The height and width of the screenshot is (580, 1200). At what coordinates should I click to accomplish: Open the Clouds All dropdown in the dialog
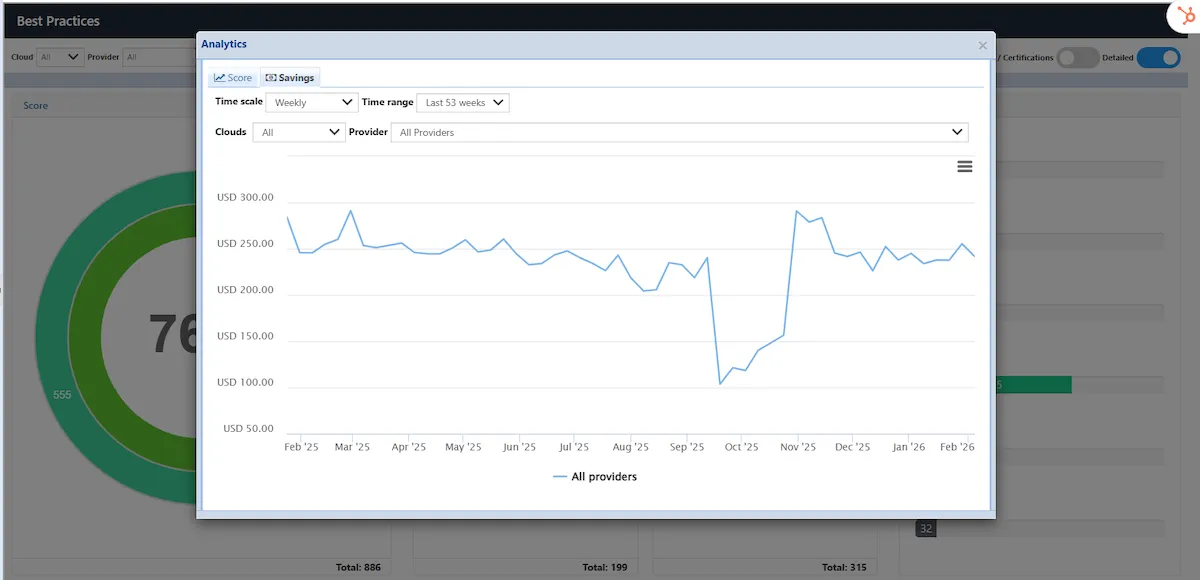click(x=299, y=132)
